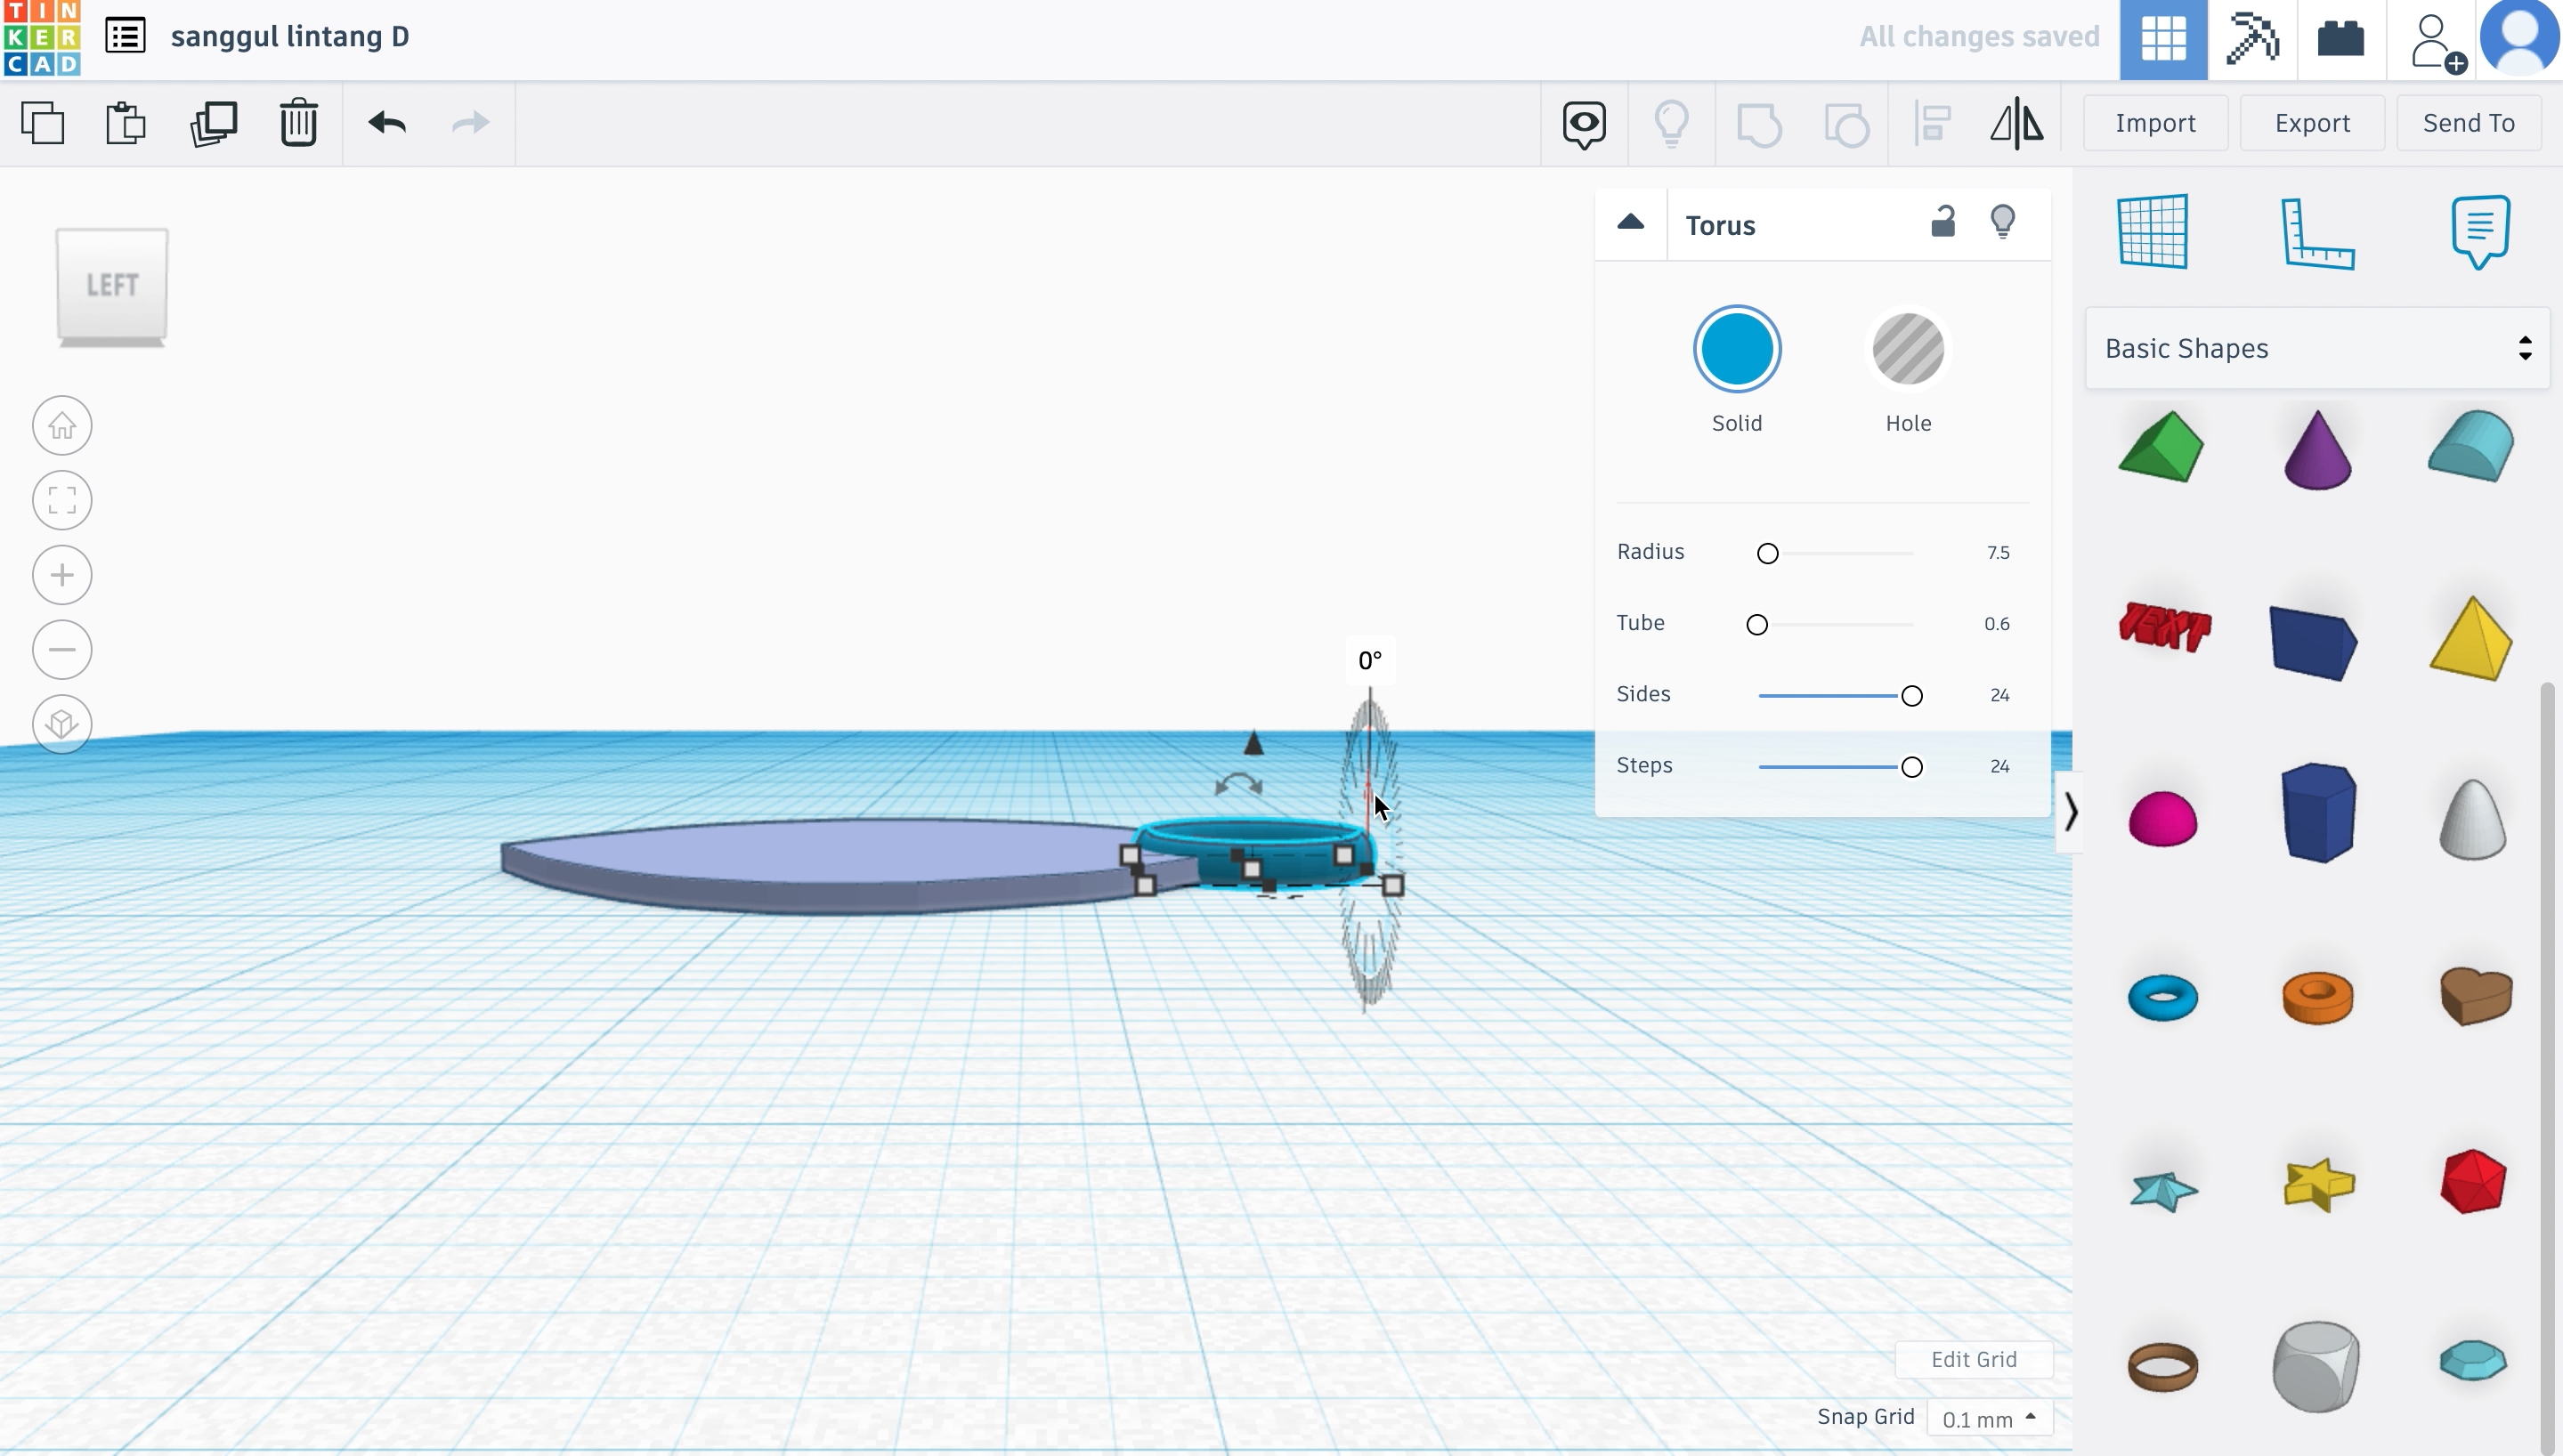2563x1456 pixels.
Task: Switch to Bricks view
Action: point(2341,40)
